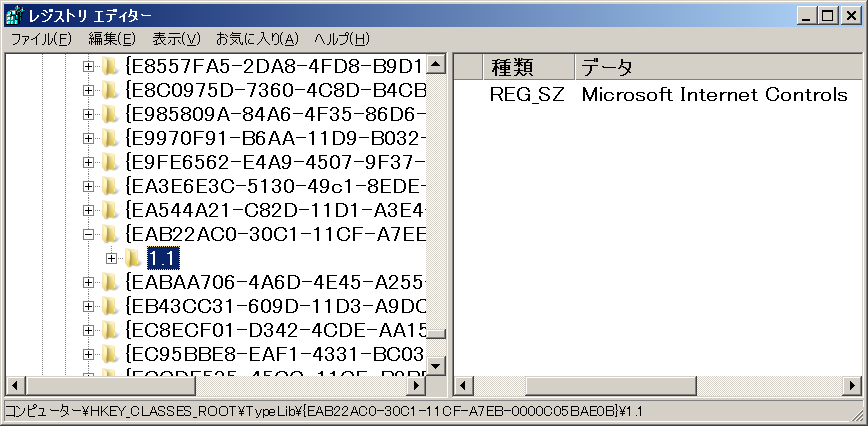Click folder icon of {E9FE6562-E4A9 key
868x426 pixels.
(110, 162)
